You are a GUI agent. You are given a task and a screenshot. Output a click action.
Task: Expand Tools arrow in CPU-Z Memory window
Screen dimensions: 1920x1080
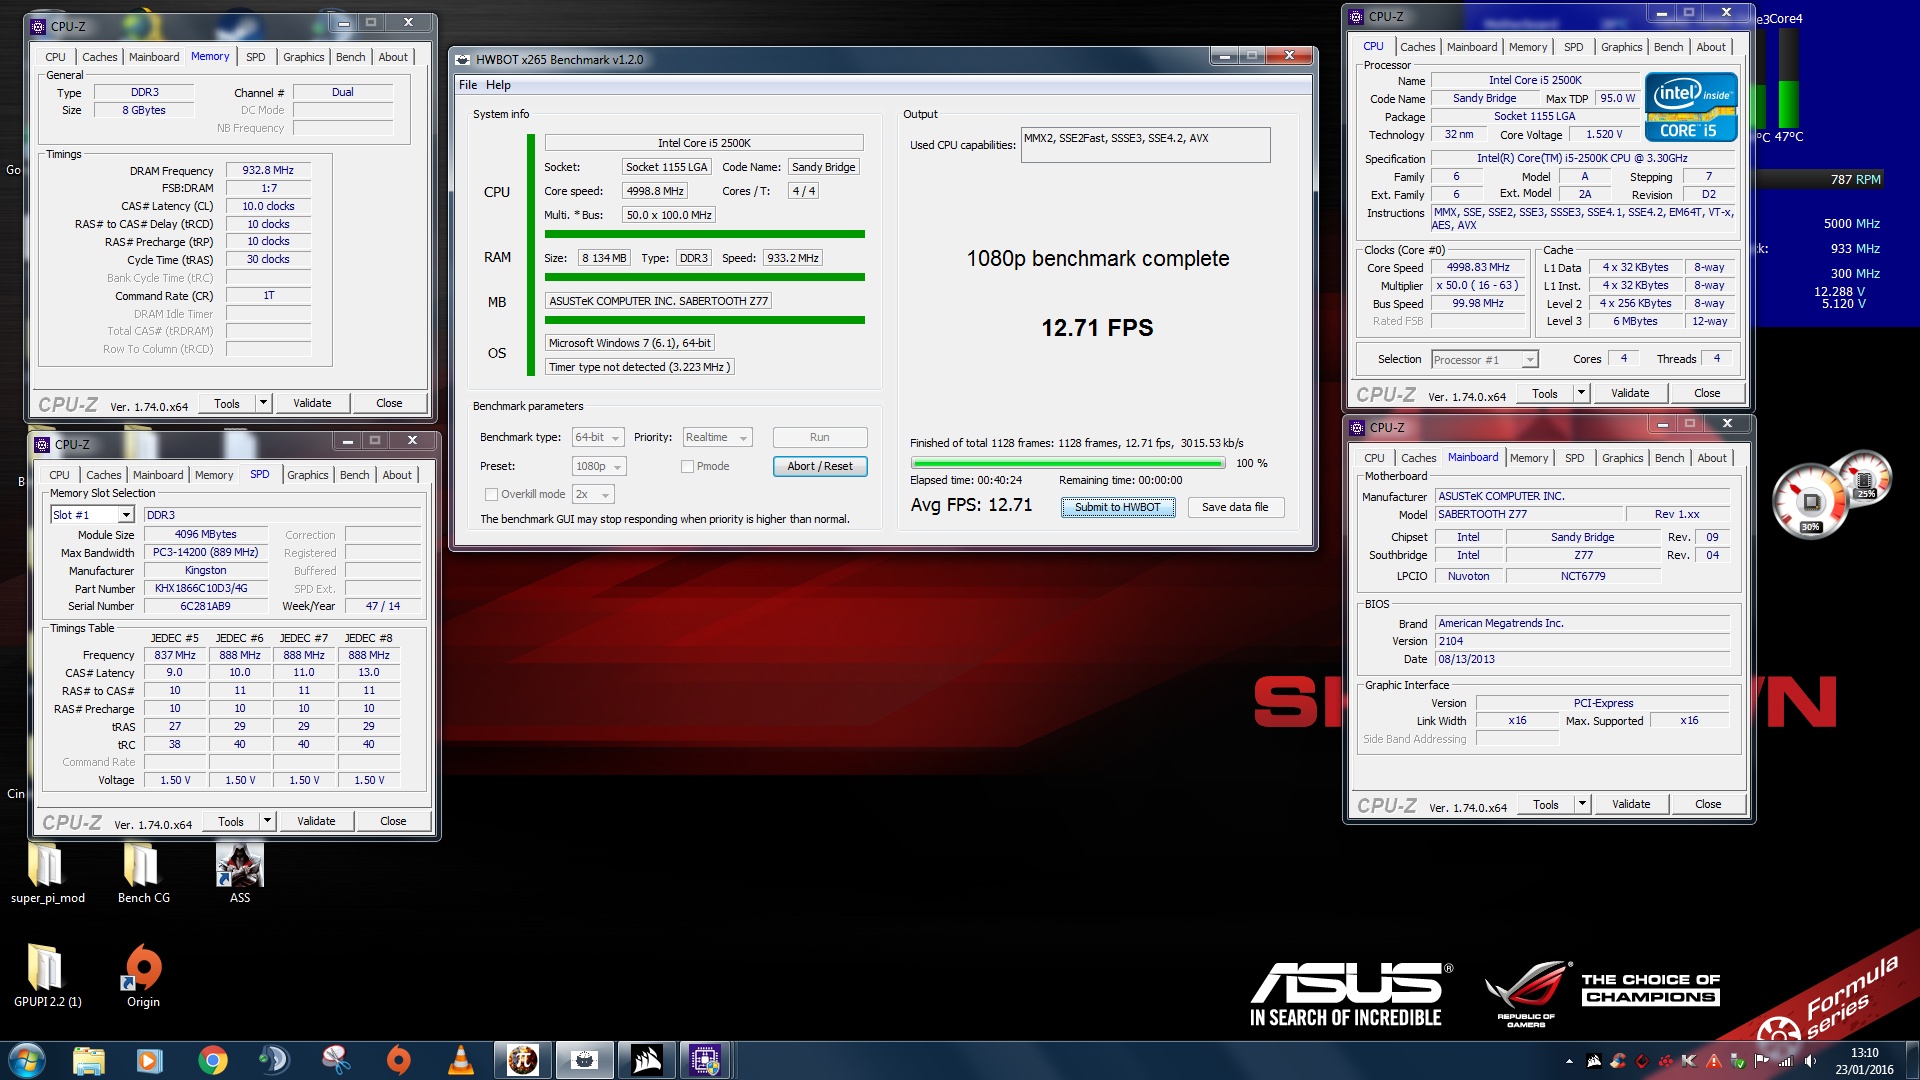coord(264,403)
